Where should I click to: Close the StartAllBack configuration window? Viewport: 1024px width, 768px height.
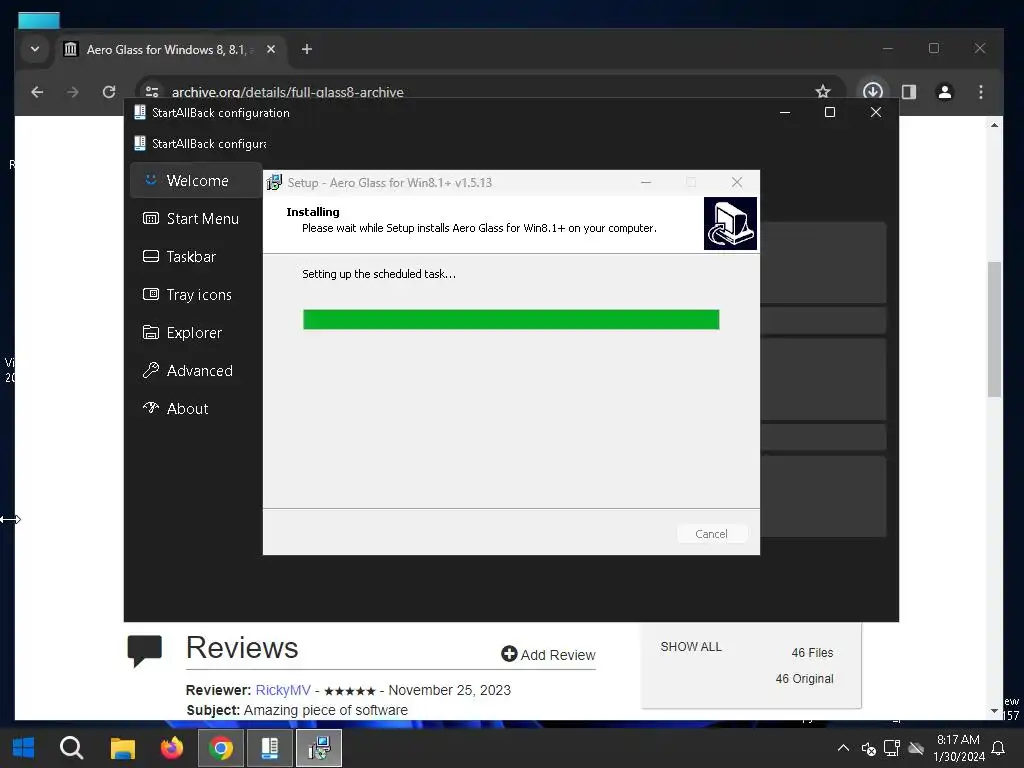coord(876,112)
